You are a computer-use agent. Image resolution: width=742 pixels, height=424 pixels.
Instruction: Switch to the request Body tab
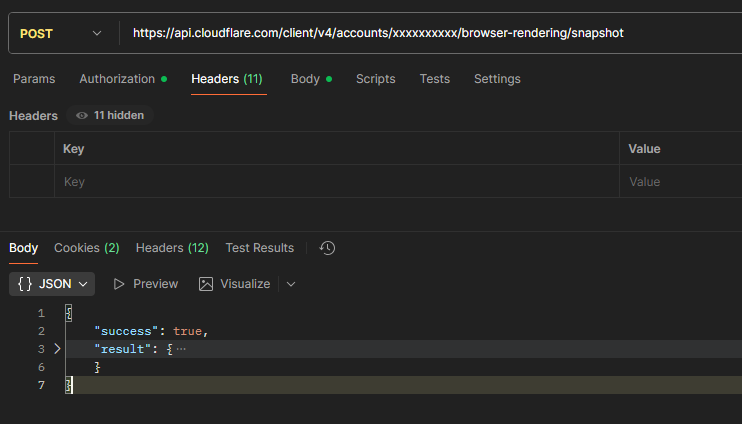[x=305, y=79]
